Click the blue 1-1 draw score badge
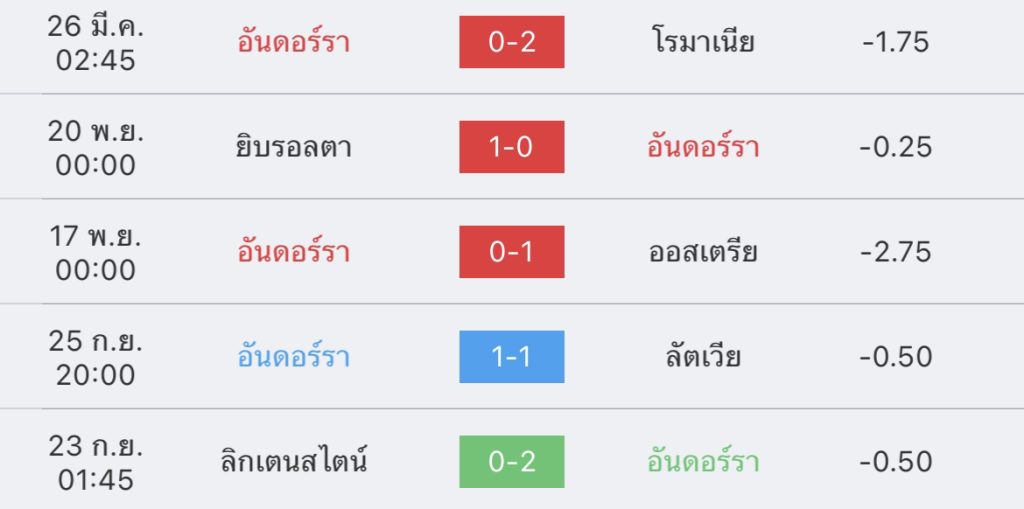This screenshot has width=1024, height=509. [x=511, y=357]
